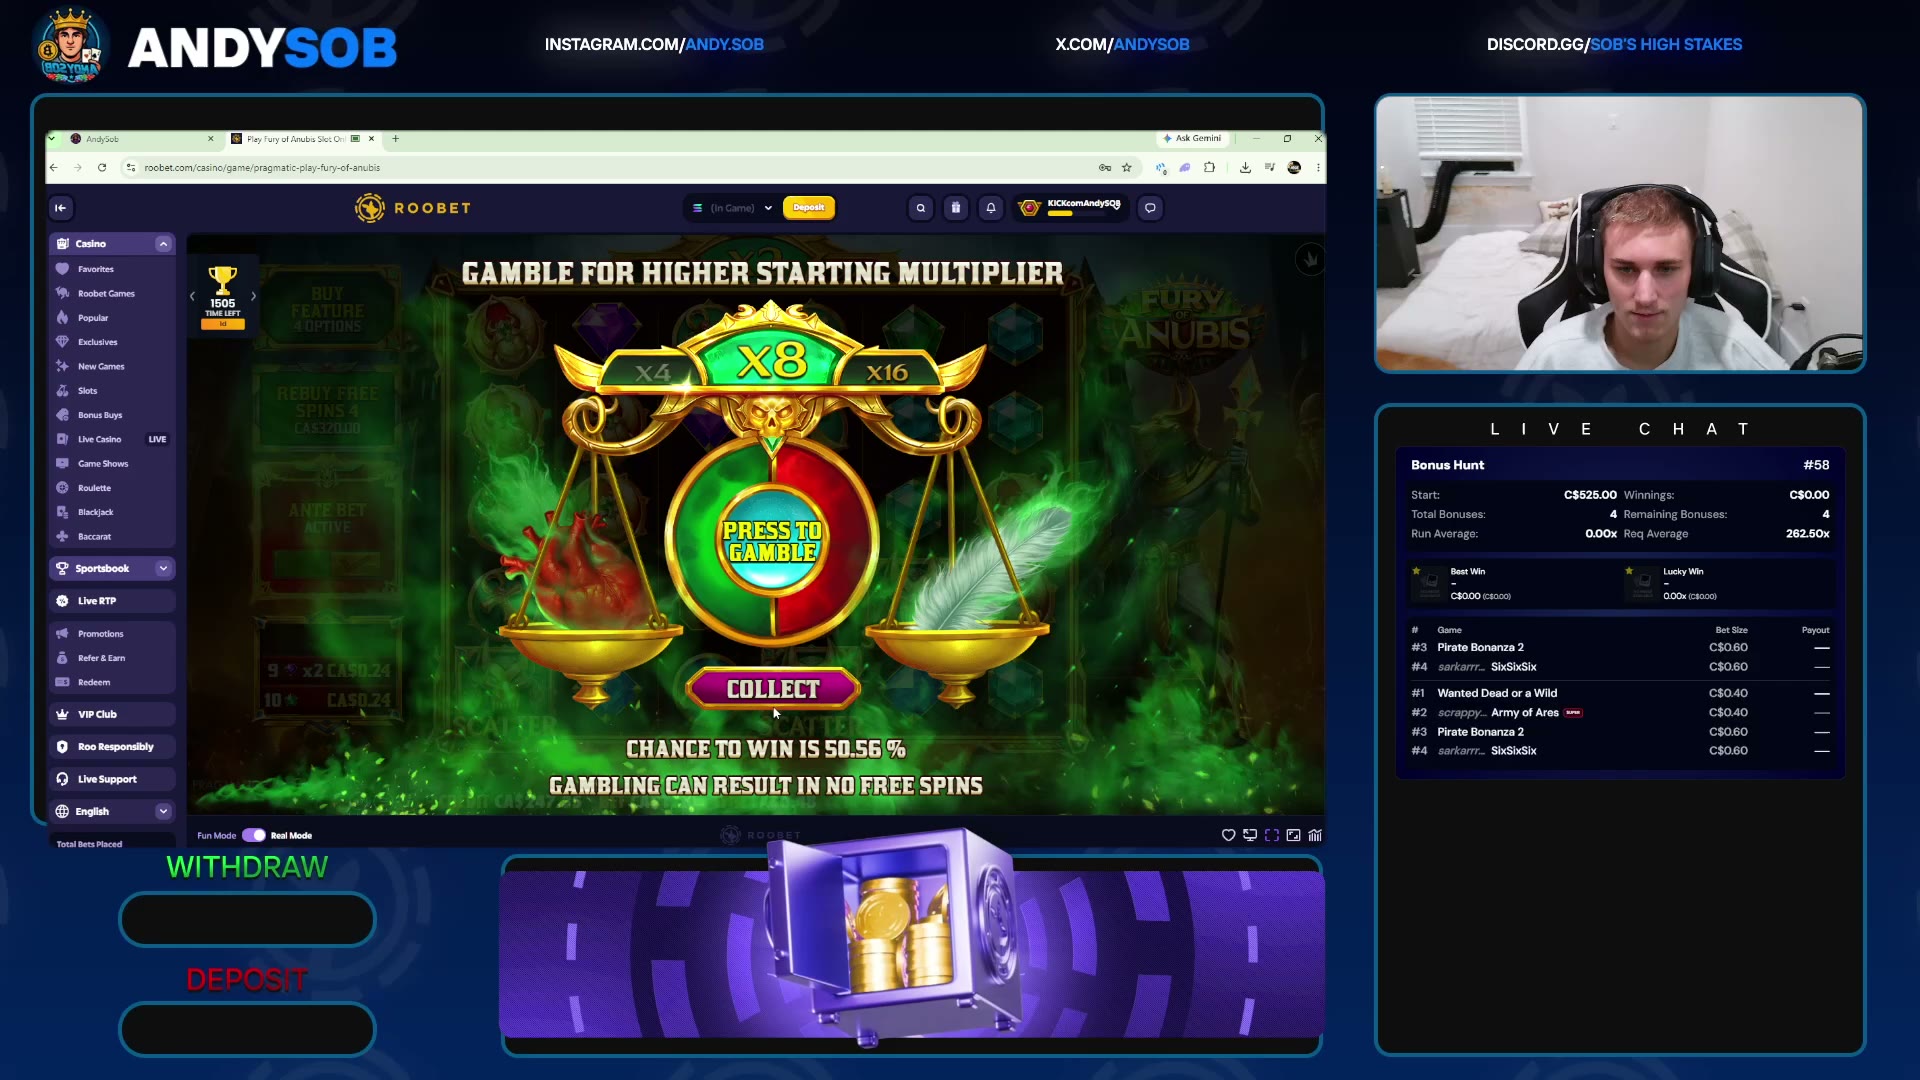Screen dimensions: 1920x1080
Task: Click the media control icon in browser toolbar
Action: 1270,168
